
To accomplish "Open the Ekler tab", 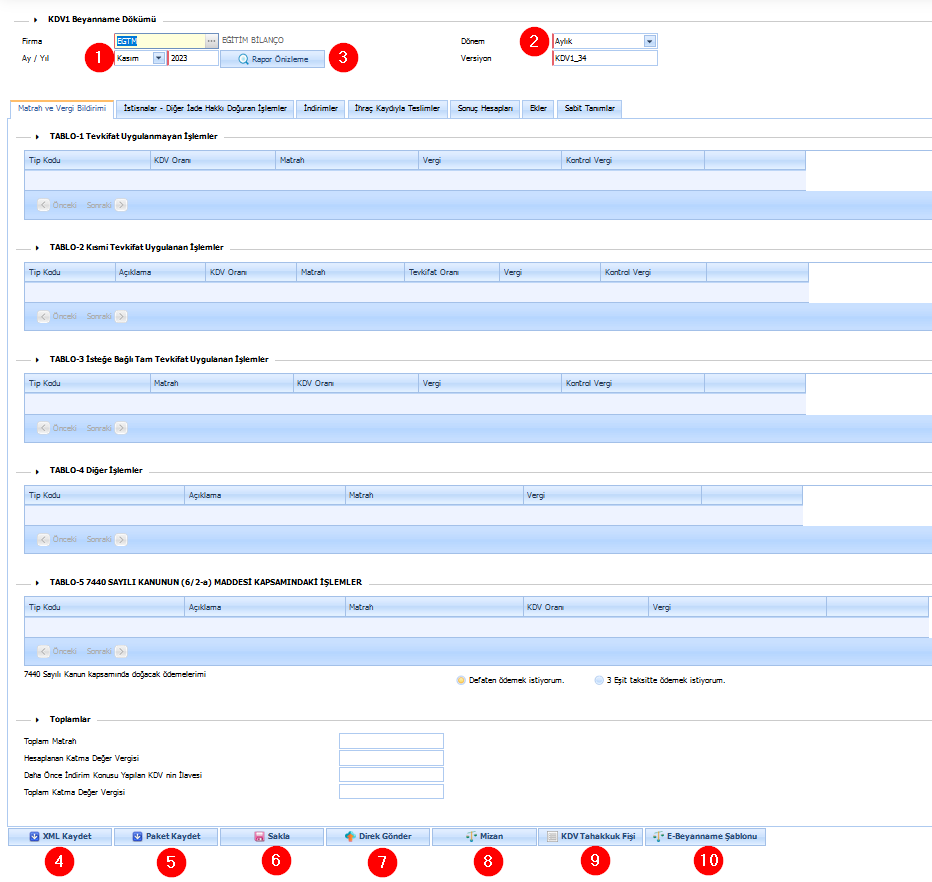I will [x=538, y=109].
